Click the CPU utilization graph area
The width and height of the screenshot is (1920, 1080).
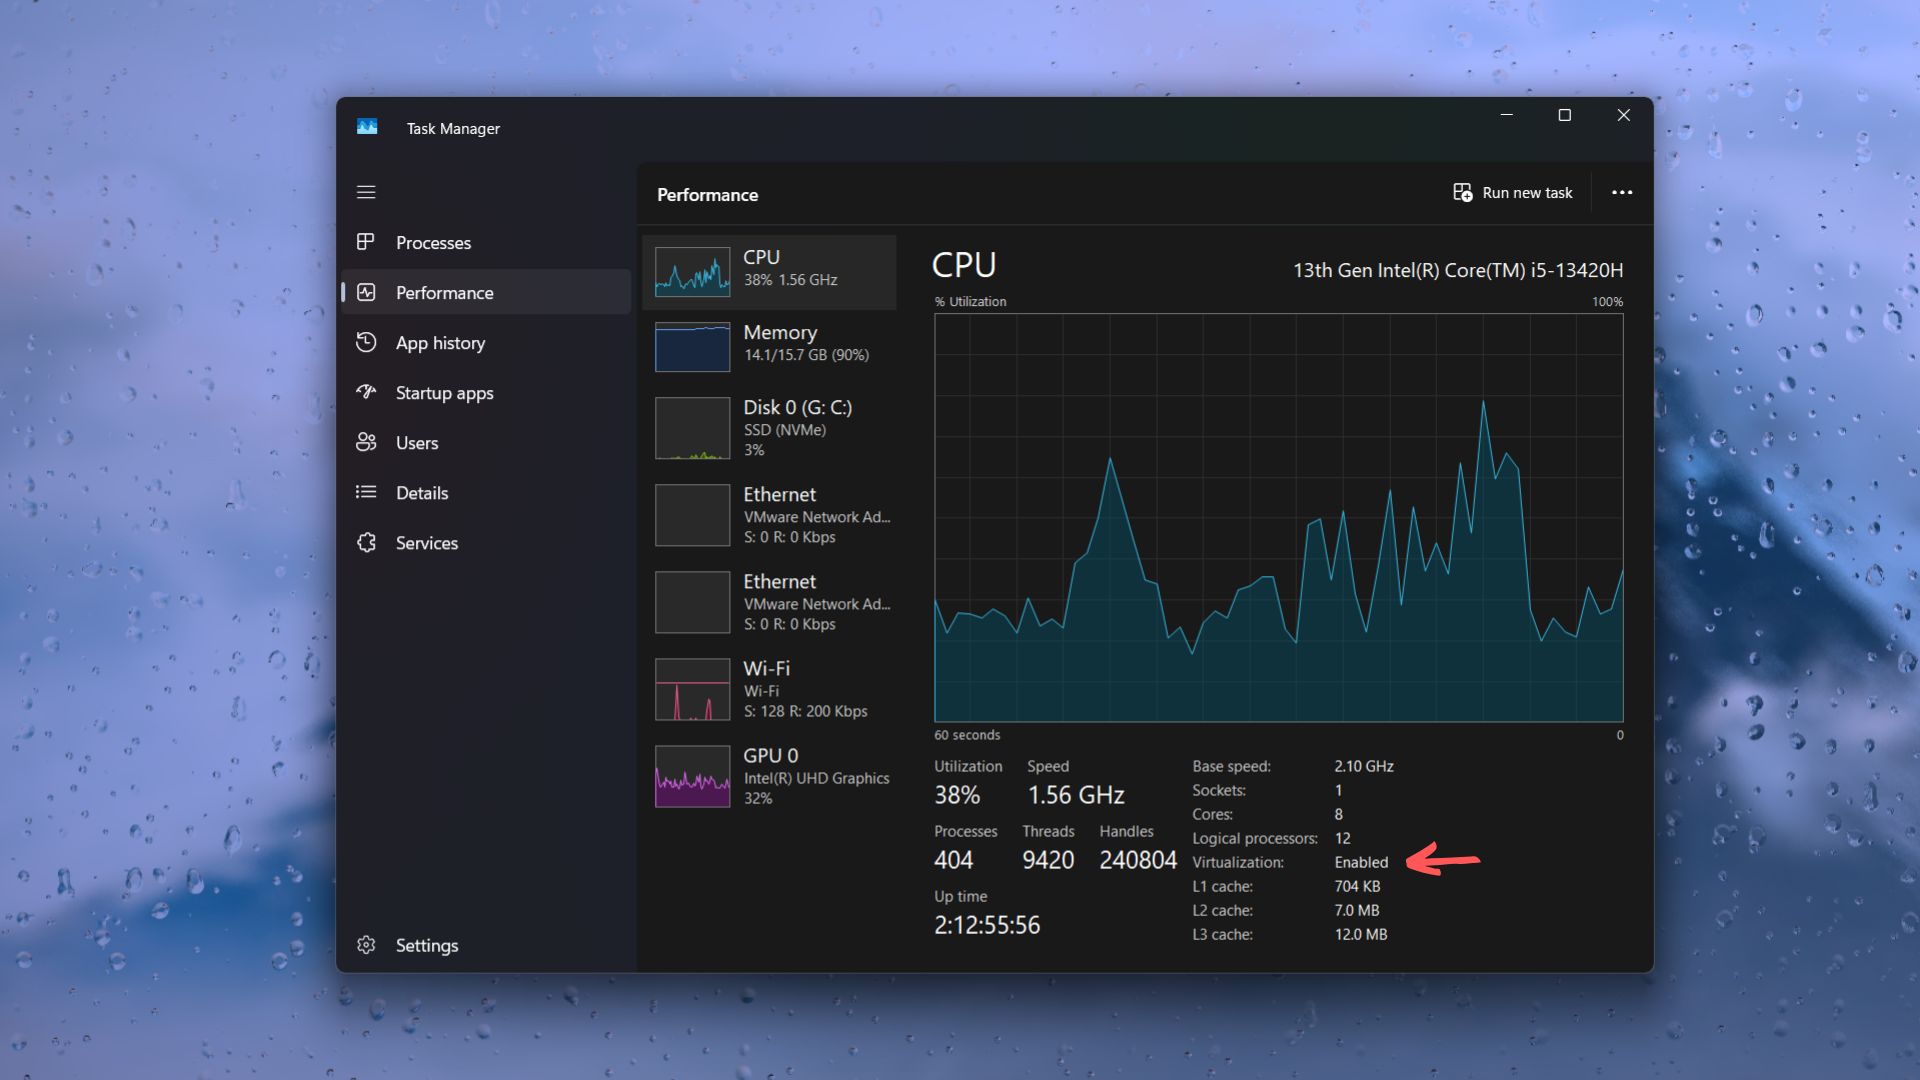coord(1278,518)
